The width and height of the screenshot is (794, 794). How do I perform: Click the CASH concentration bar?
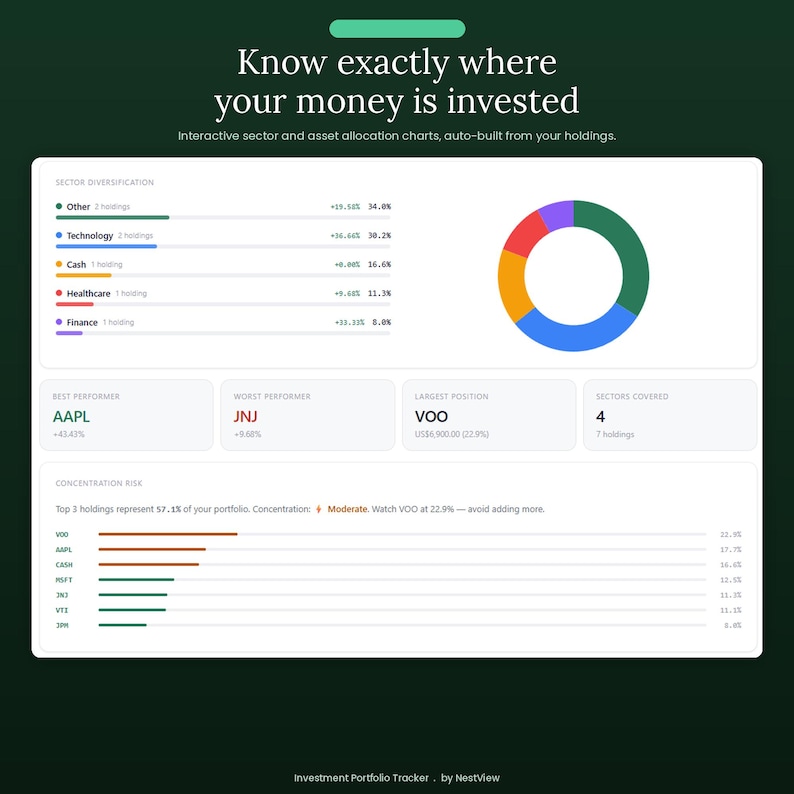[148, 564]
